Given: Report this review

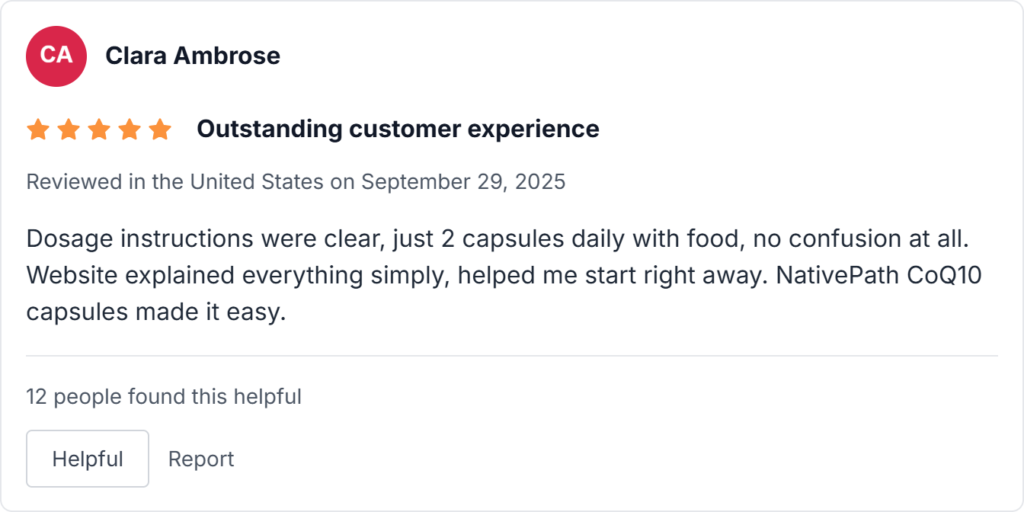Looking at the screenshot, I should click(x=201, y=459).
